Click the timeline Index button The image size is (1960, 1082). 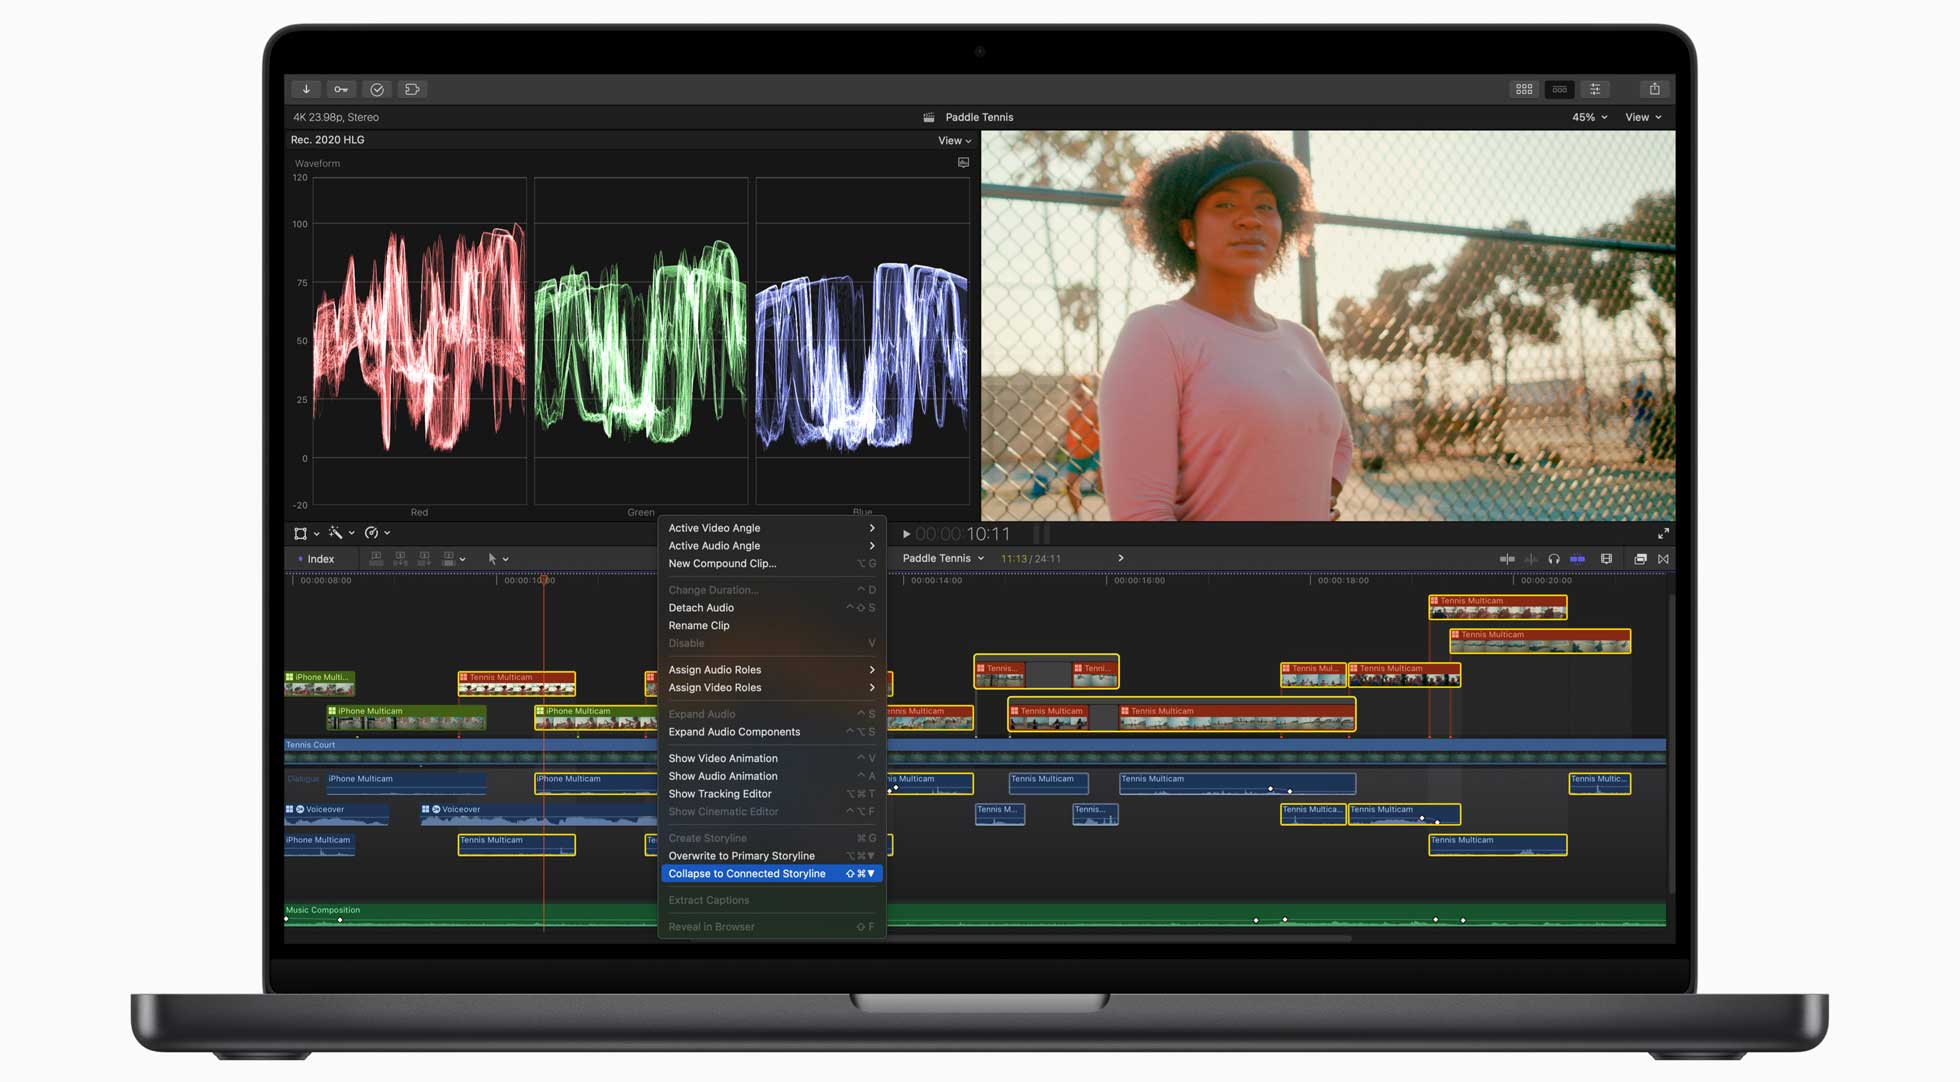[x=320, y=559]
